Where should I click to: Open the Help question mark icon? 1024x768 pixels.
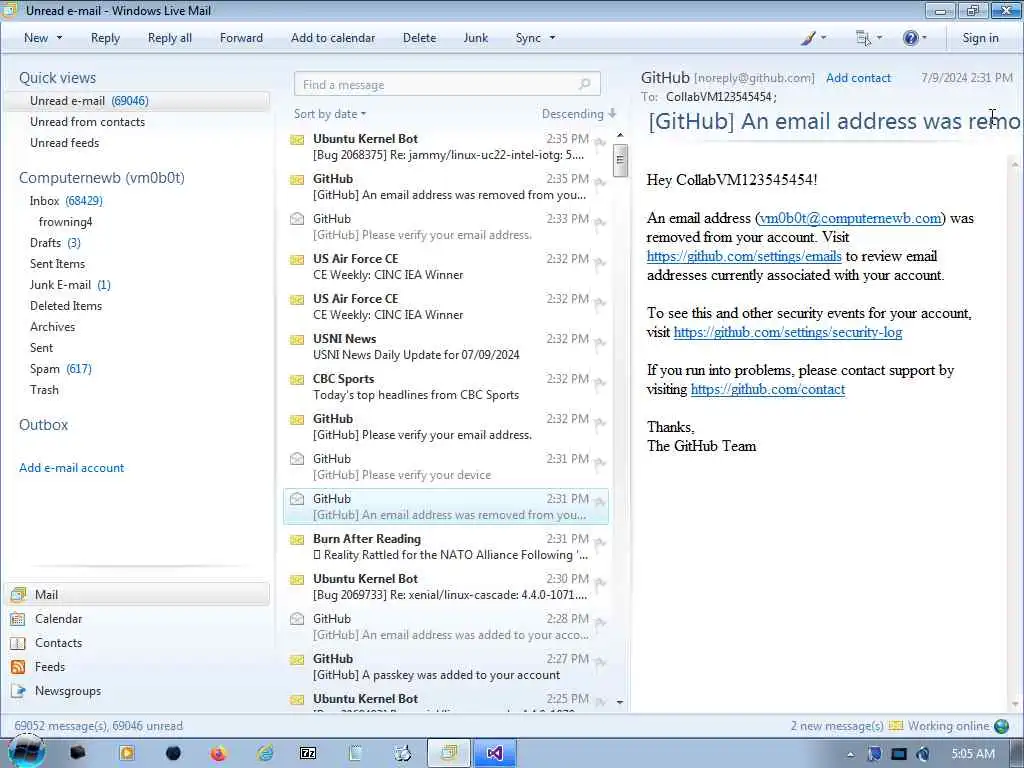910,38
